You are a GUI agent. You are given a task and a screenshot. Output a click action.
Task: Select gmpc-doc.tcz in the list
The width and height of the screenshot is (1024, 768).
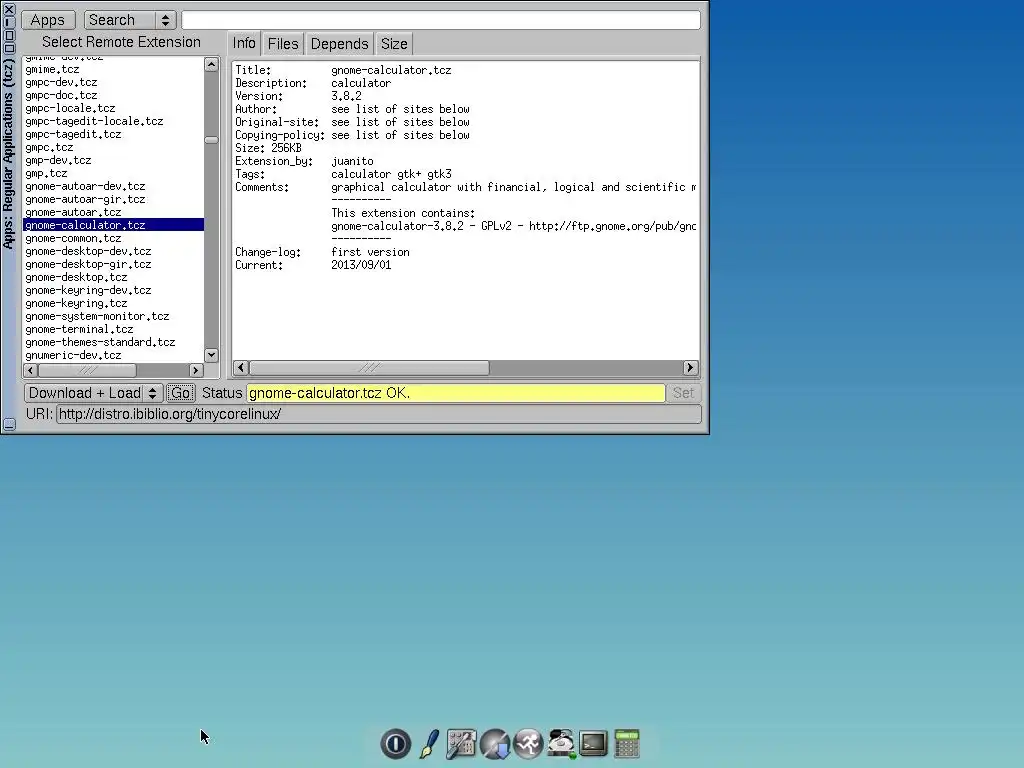coord(113,95)
